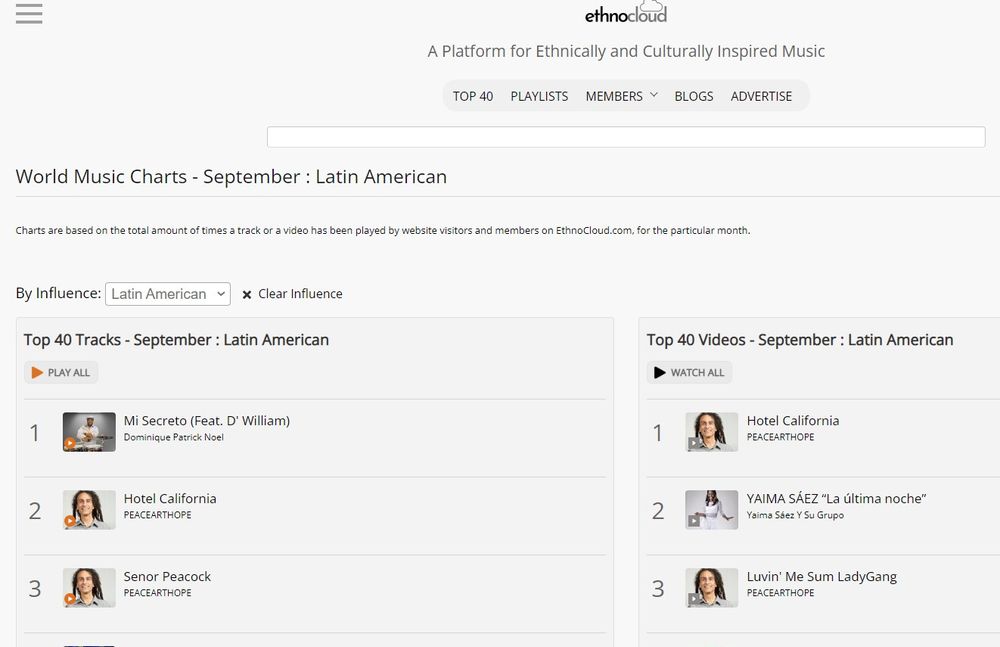
Task: Open the TOP 40 menu item
Action: tap(473, 96)
